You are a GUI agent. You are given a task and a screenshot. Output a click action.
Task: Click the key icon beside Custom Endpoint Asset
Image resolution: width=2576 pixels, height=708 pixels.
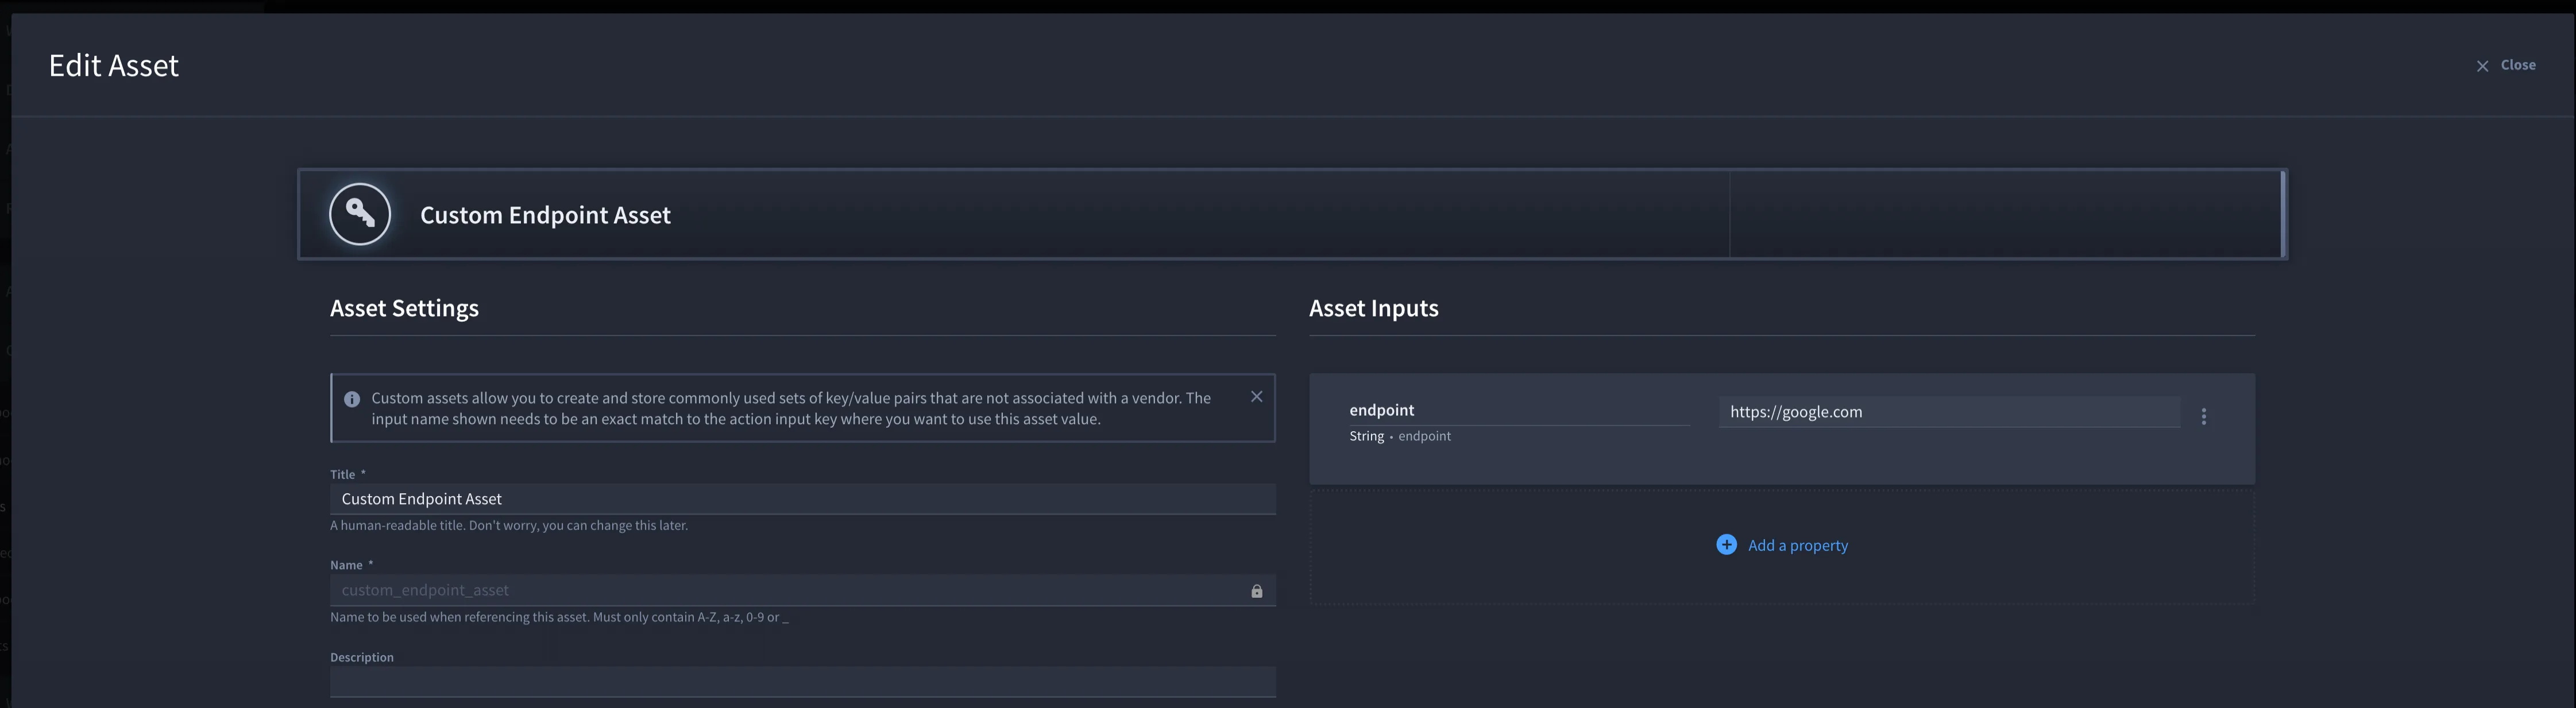pos(360,214)
